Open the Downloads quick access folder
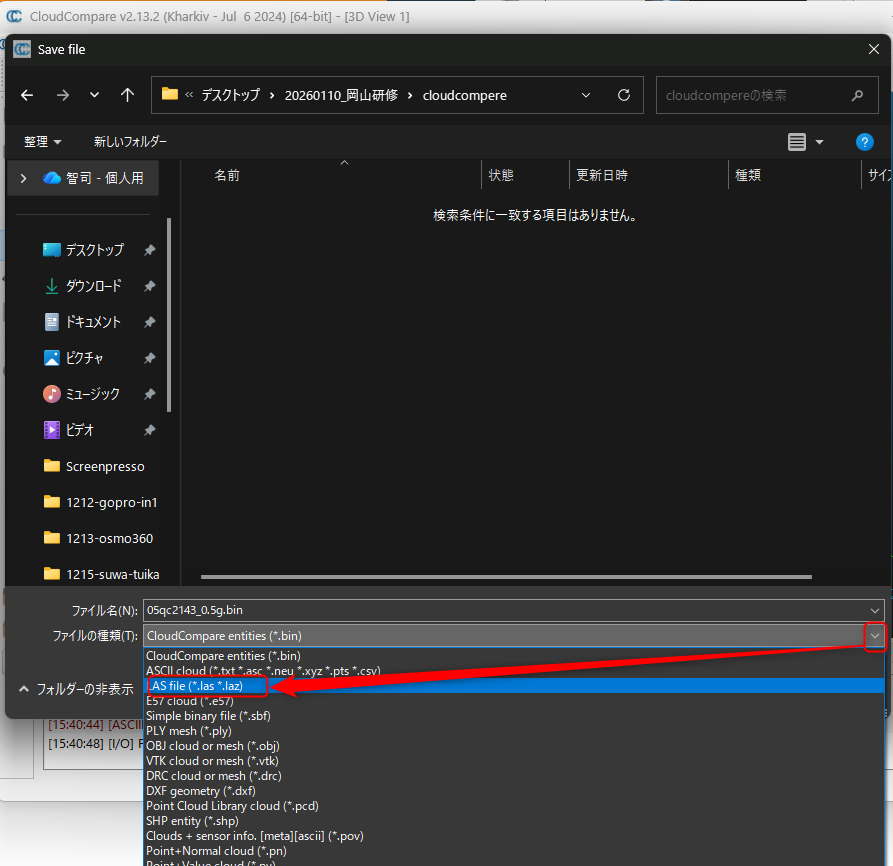Image resolution: width=893 pixels, height=866 pixels. 93,286
